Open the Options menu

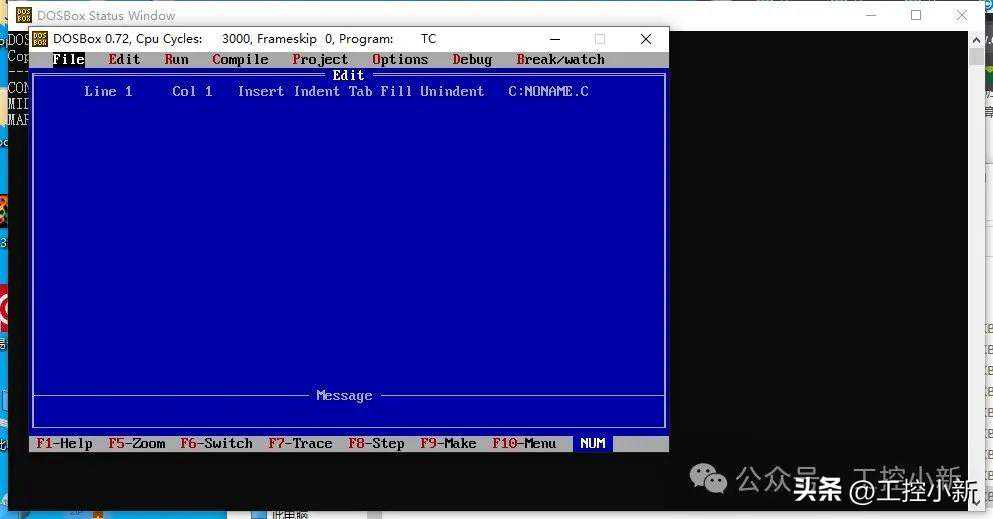400,59
